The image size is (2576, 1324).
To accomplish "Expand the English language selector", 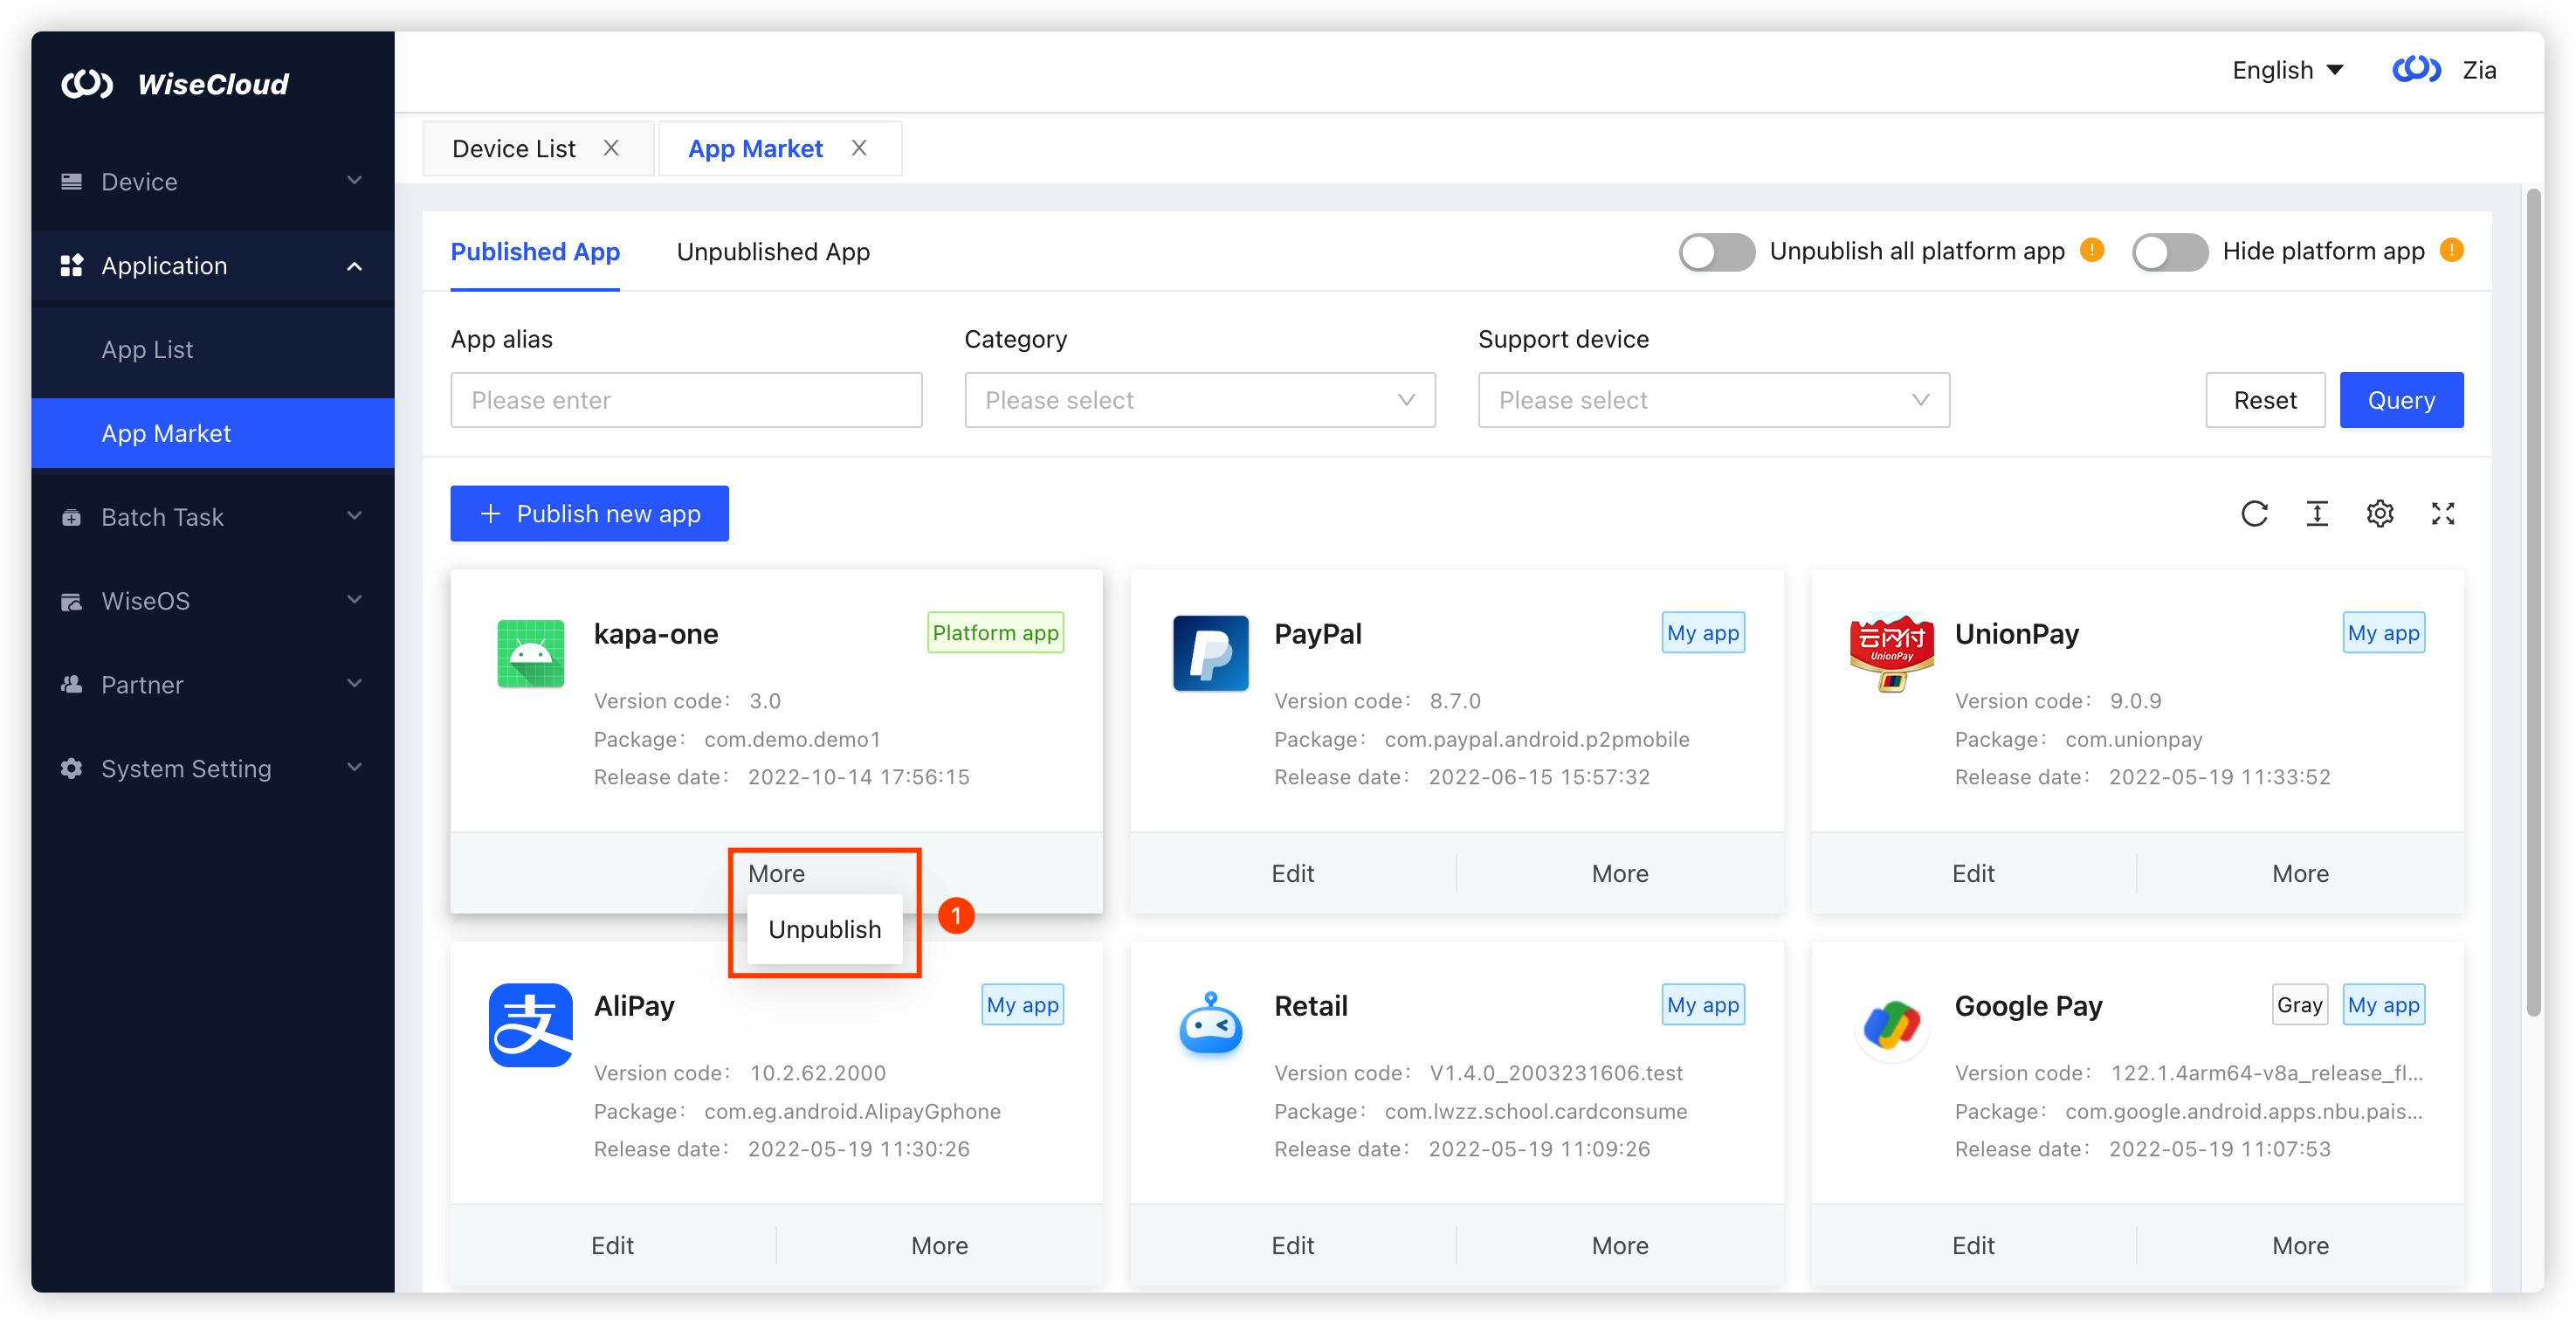I will (x=2288, y=70).
